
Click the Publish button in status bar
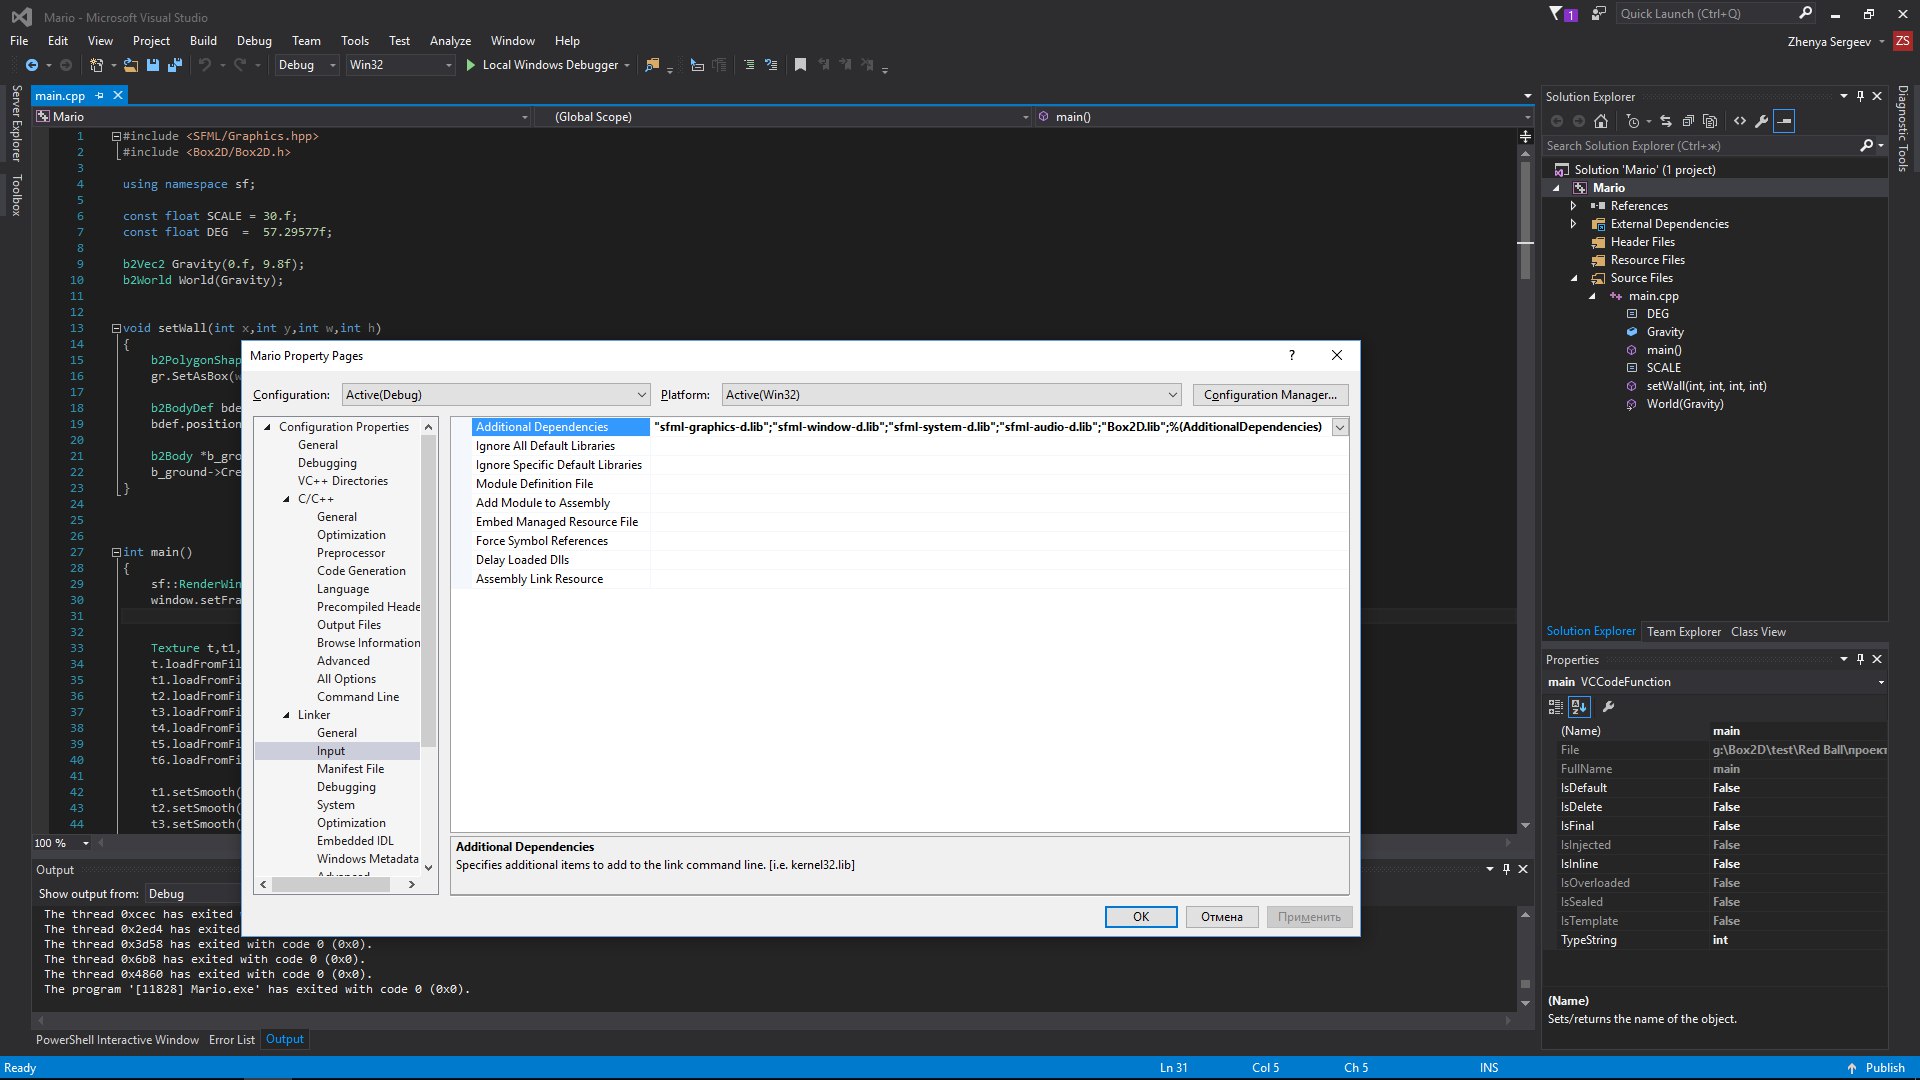pyautogui.click(x=1876, y=1068)
